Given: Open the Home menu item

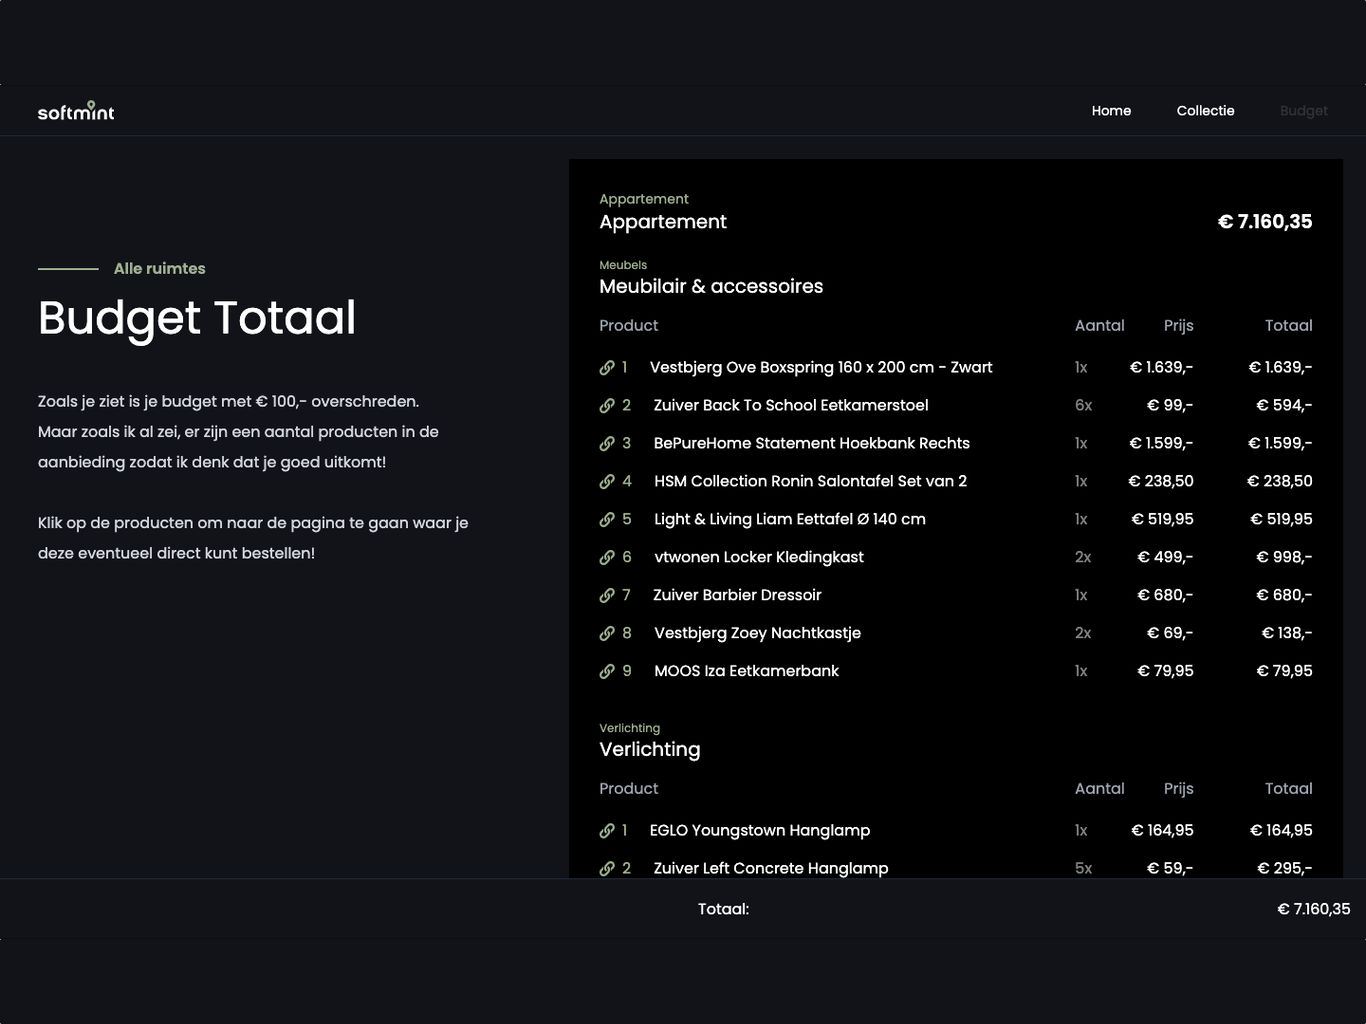Looking at the screenshot, I should coord(1111,111).
